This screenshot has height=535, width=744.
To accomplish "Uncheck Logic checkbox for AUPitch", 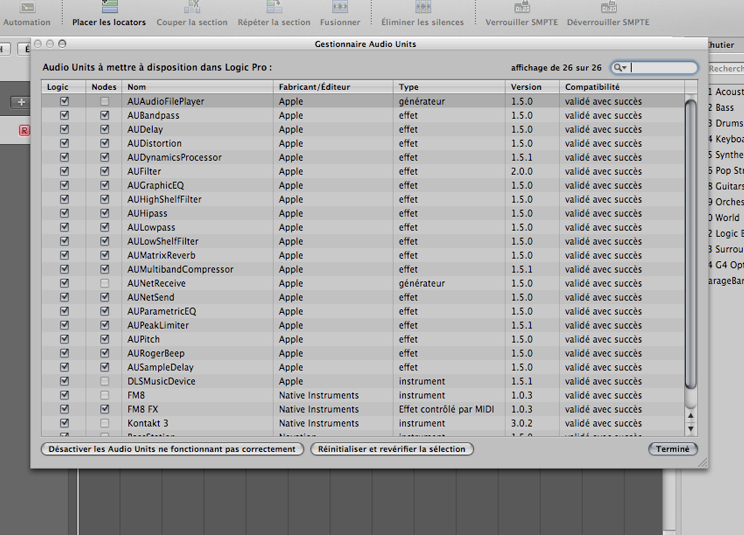I will point(65,339).
